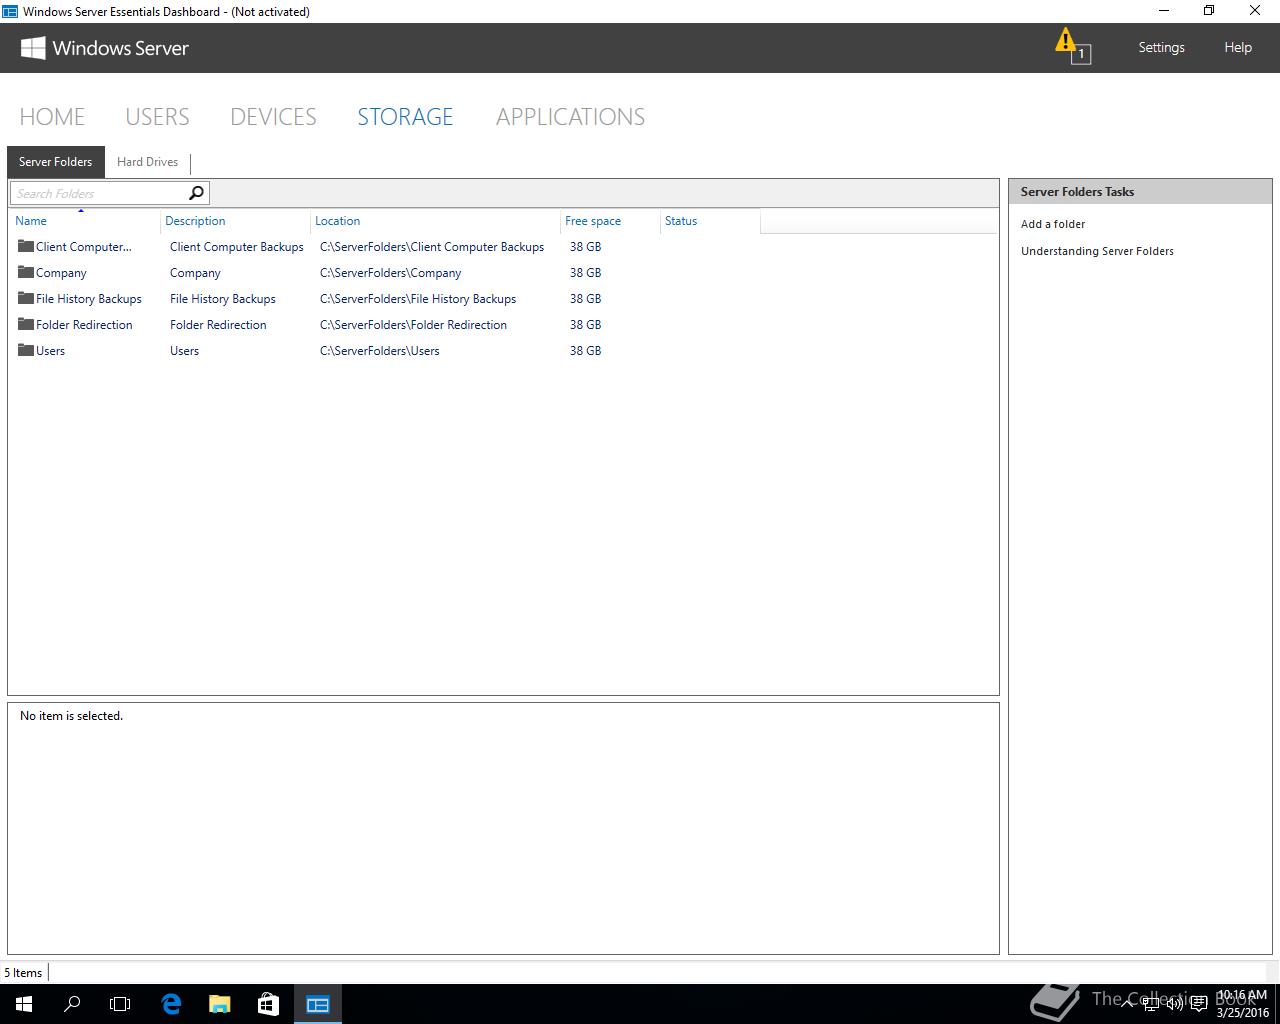Click the taskbar clock
Image resolution: width=1280 pixels, height=1024 pixels.
1242,1004
